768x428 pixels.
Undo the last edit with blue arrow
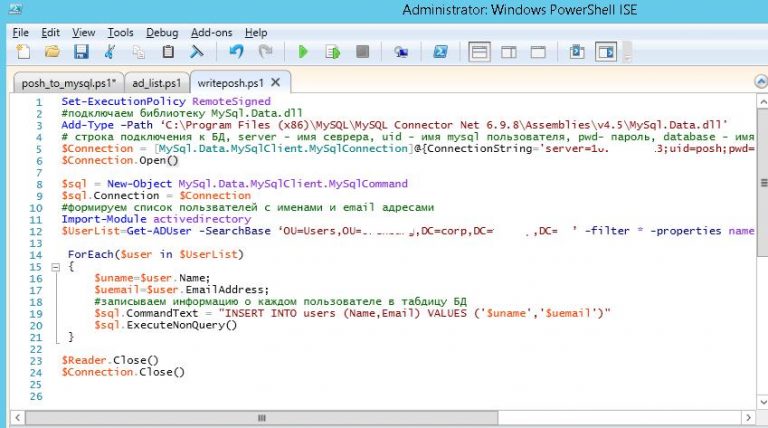236,52
